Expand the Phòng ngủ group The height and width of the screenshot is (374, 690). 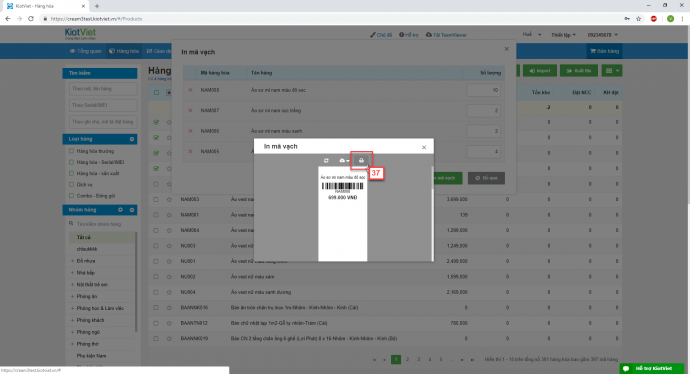(x=72, y=332)
